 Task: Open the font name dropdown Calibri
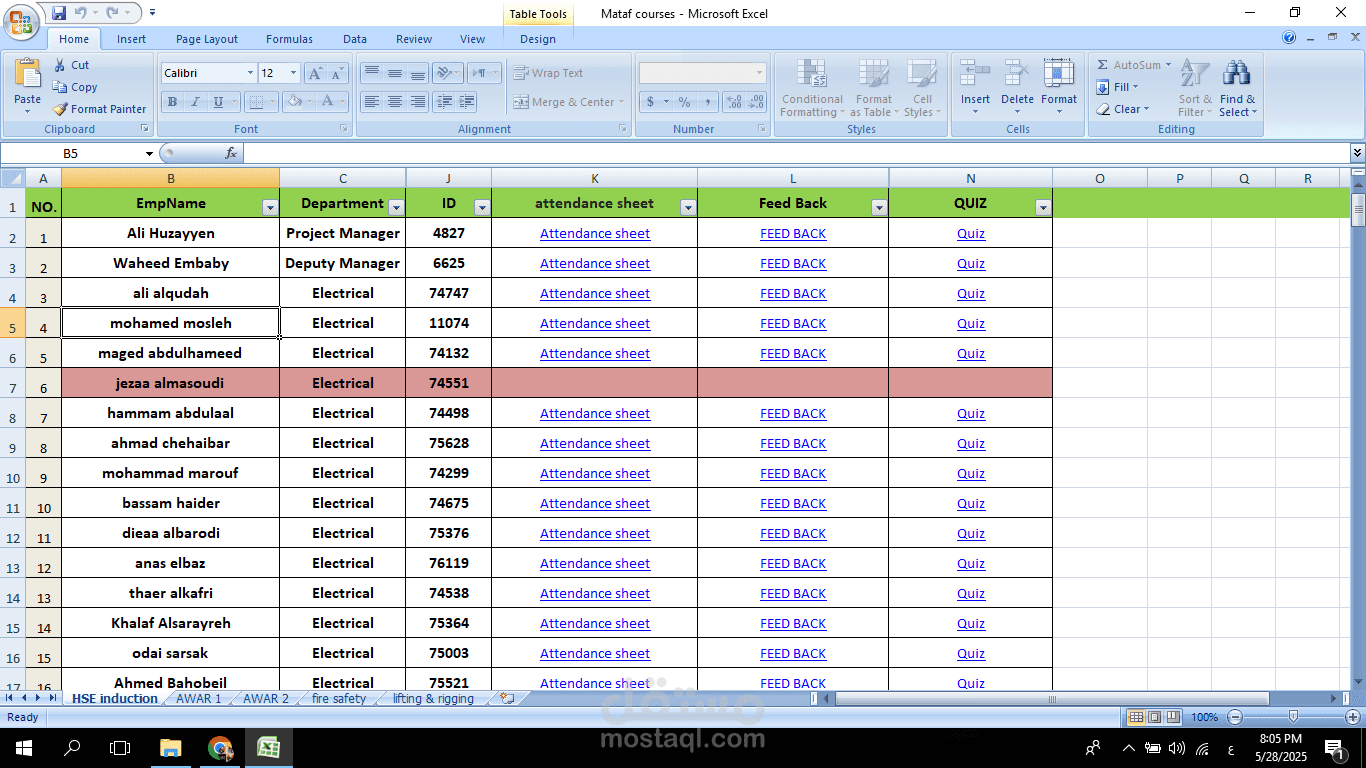(250, 73)
